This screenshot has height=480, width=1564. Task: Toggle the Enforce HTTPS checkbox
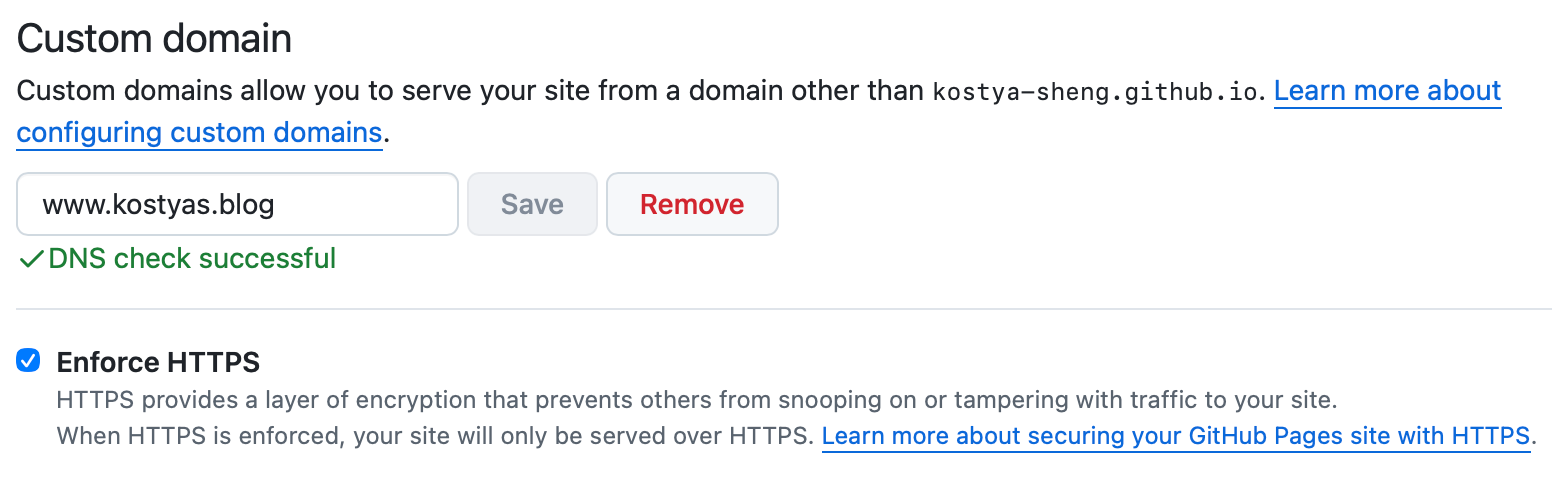[29, 361]
